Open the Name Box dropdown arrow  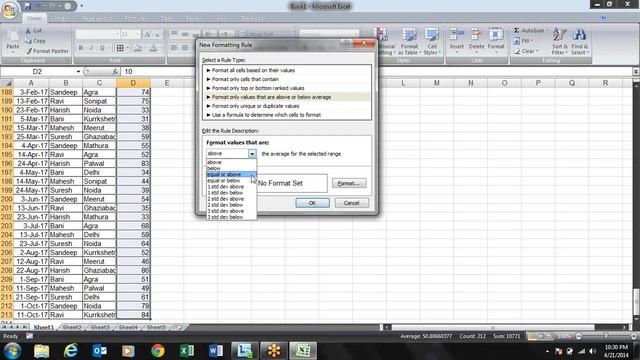(78, 71)
